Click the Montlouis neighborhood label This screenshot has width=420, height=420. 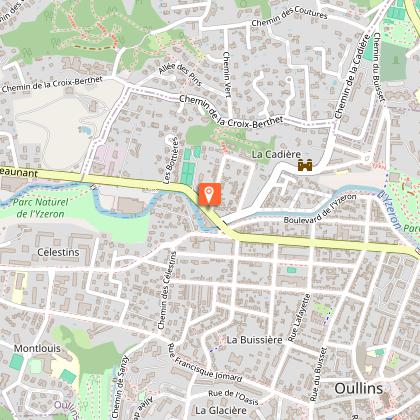[x=37, y=349]
